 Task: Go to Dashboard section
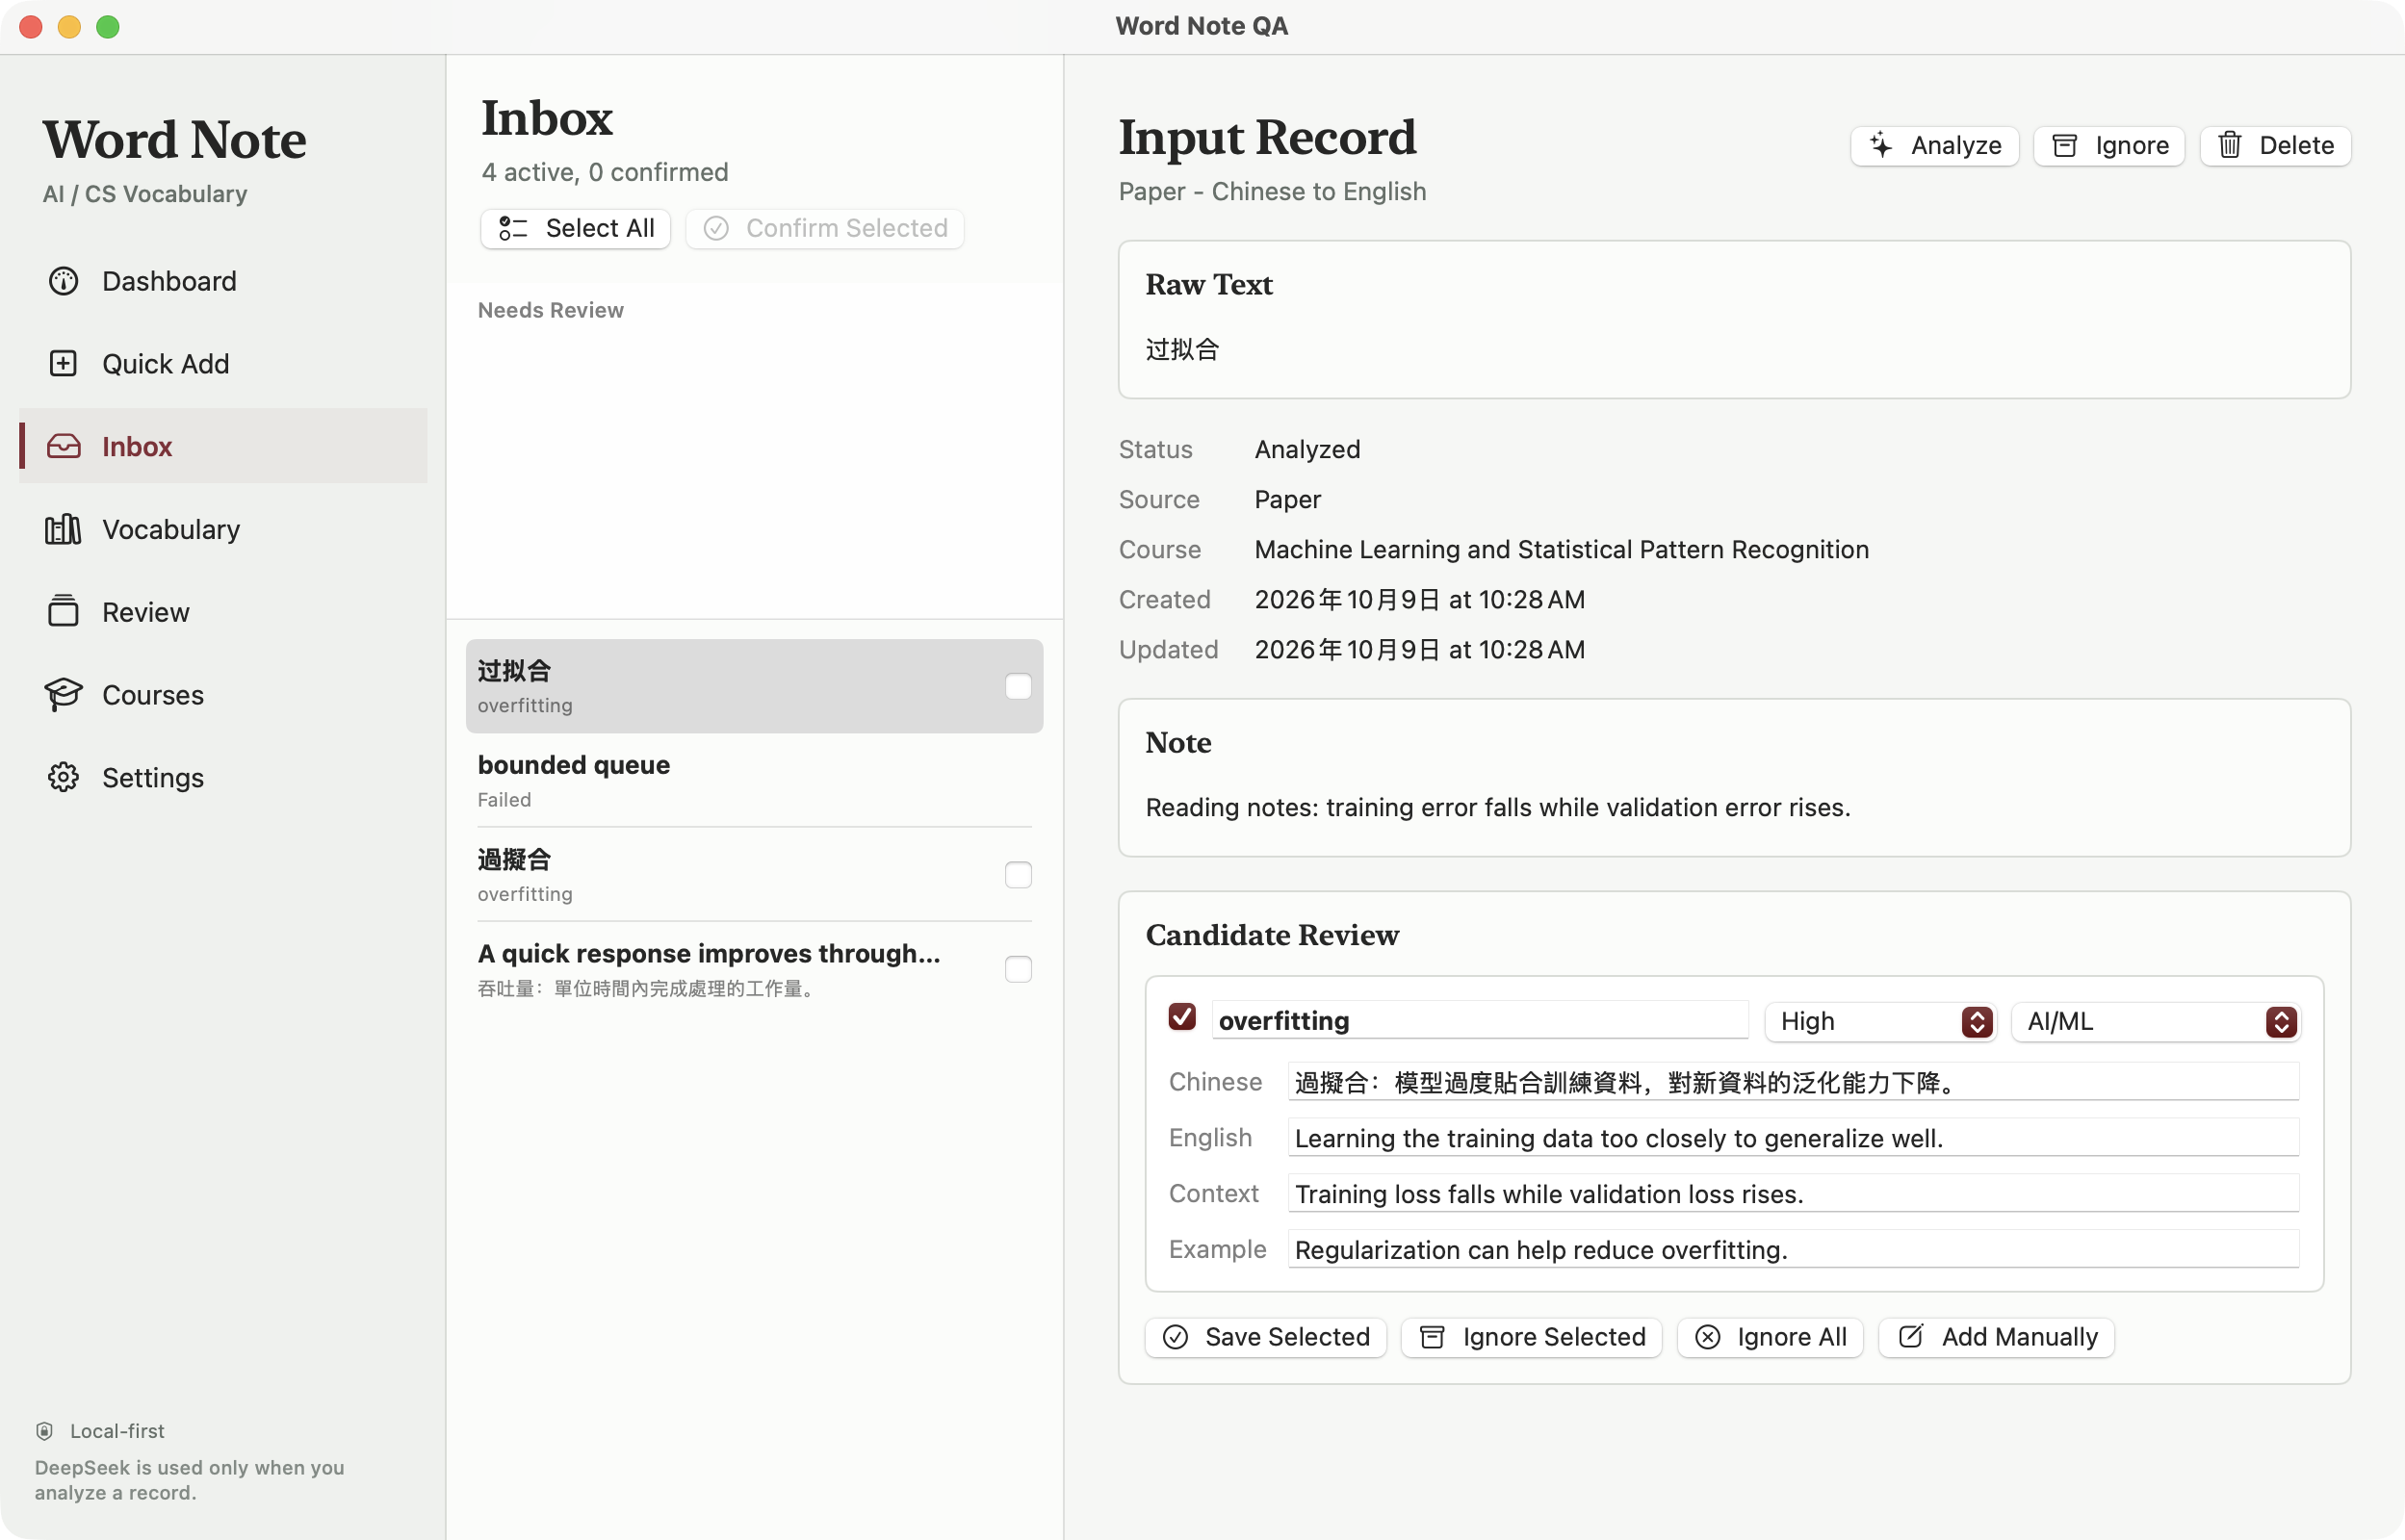(223, 281)
